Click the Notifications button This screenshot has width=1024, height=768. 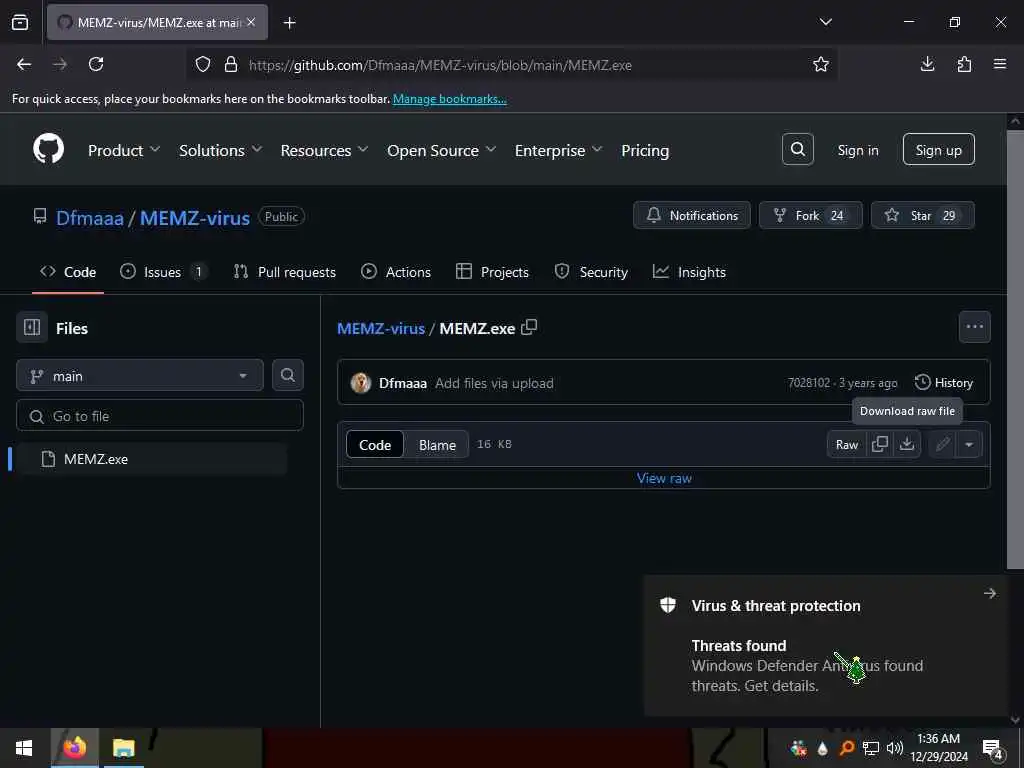point(692,216)
